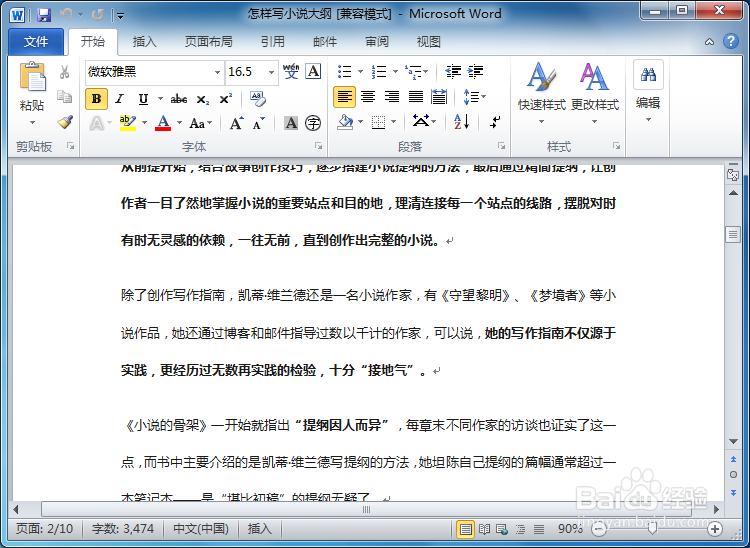The width and height of the screenshot is (750, 548).
Task: Toggle Center paragraph alignment
Action: 368,97
